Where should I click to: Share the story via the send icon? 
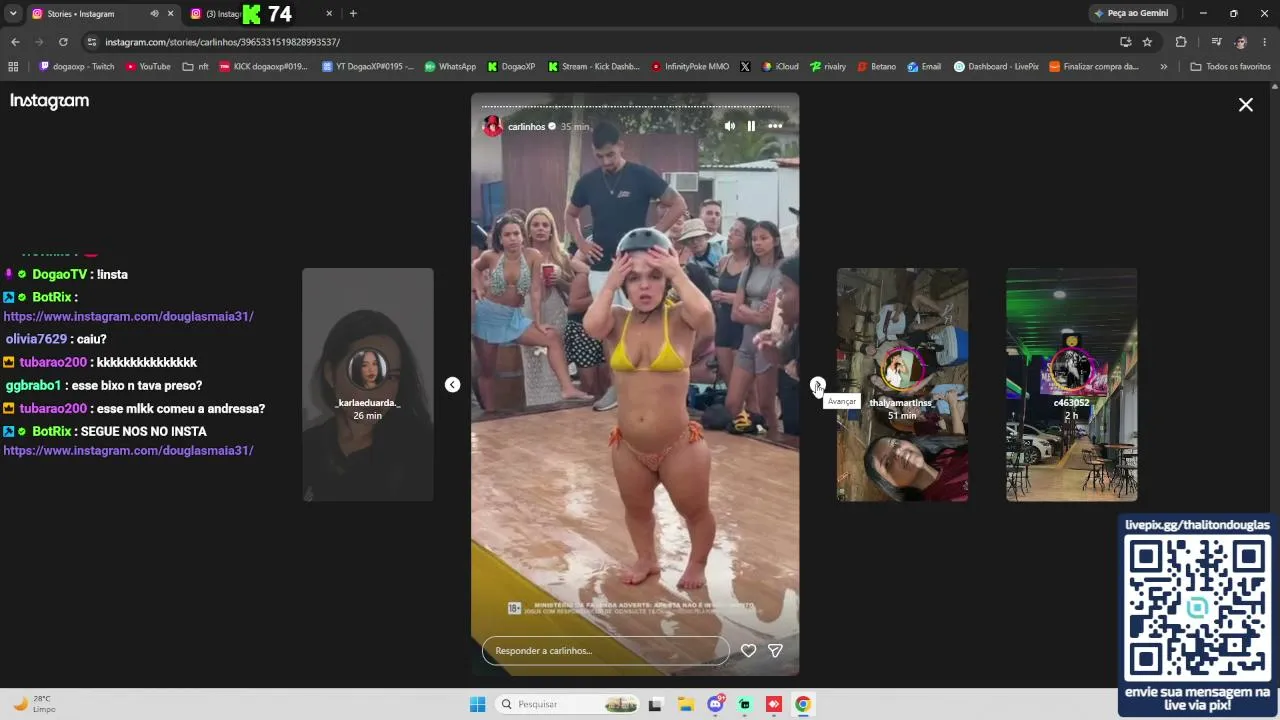pyautogui.click(x=775, y=651)
